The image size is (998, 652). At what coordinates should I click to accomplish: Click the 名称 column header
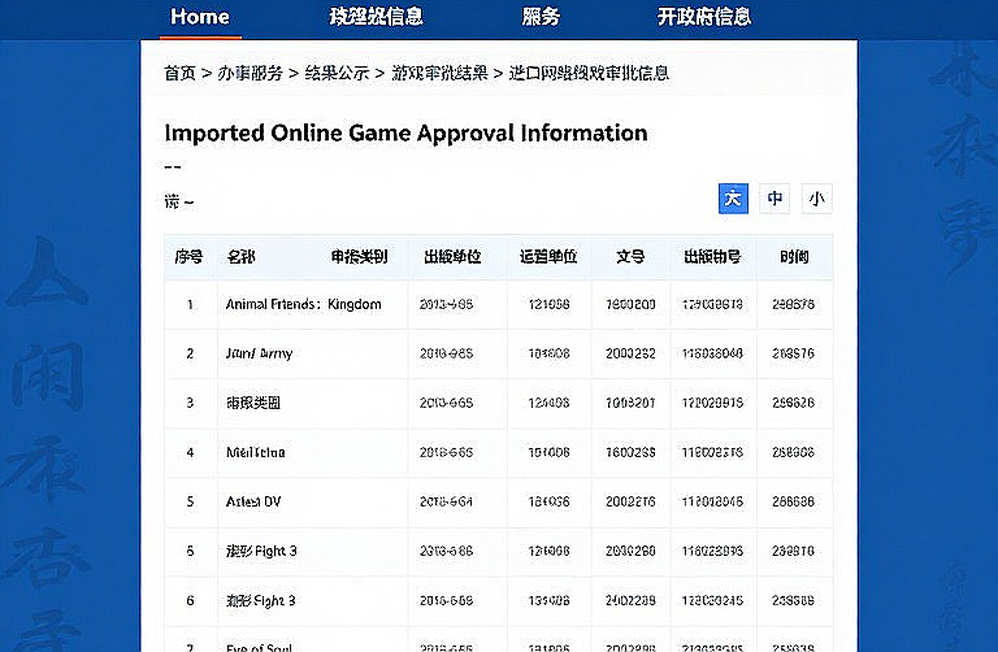point(241,257)
